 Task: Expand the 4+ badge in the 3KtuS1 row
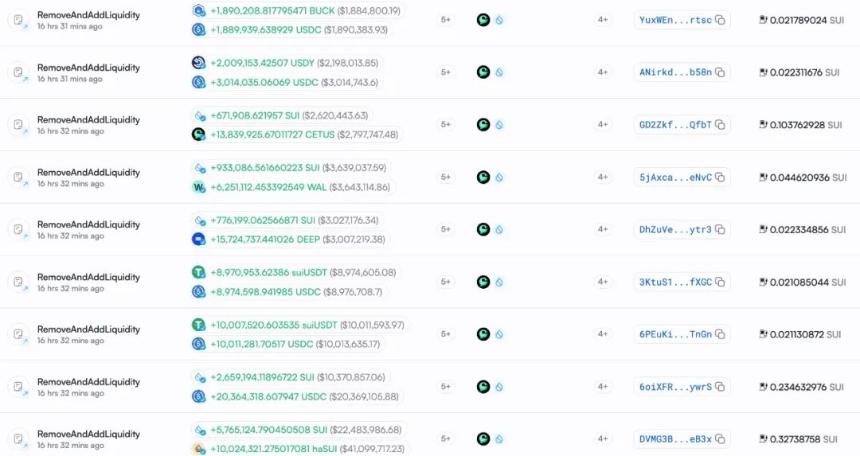coord(602,282)
